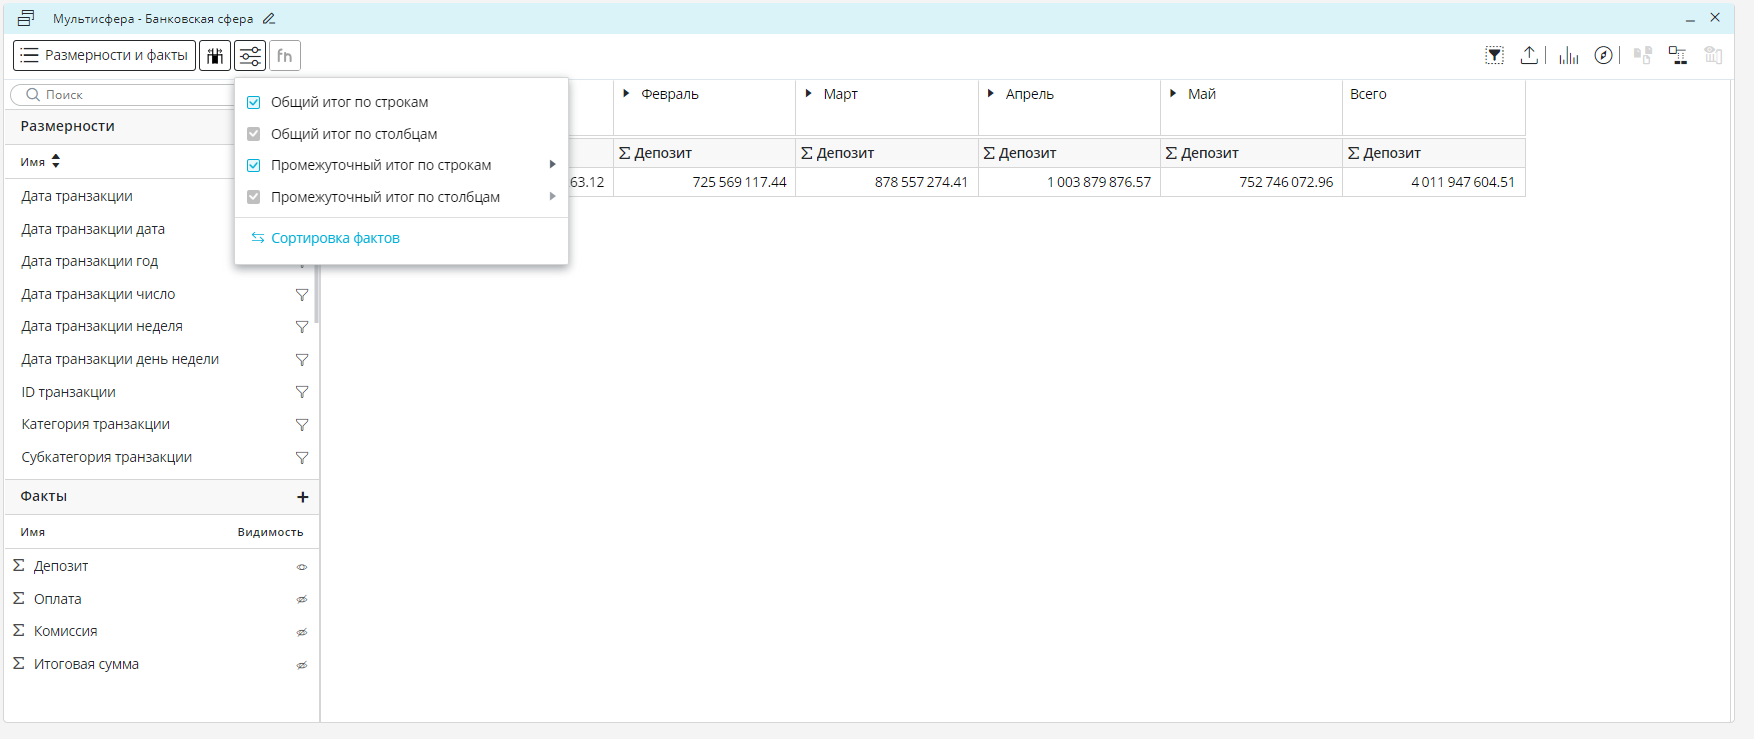Open the bar chart visualization icon
The width and height of the screenshot is (1754, 739).
coord(1568,56)
